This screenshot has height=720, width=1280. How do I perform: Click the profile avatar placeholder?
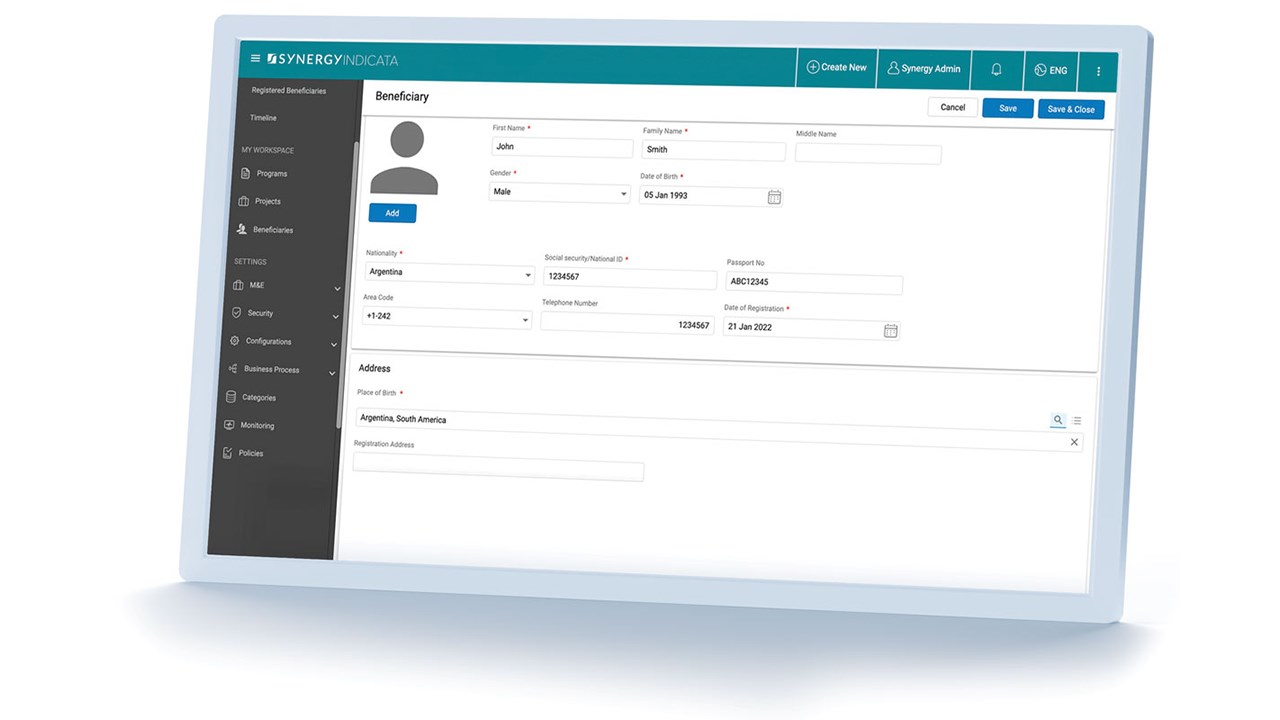[x=404, y=157]
